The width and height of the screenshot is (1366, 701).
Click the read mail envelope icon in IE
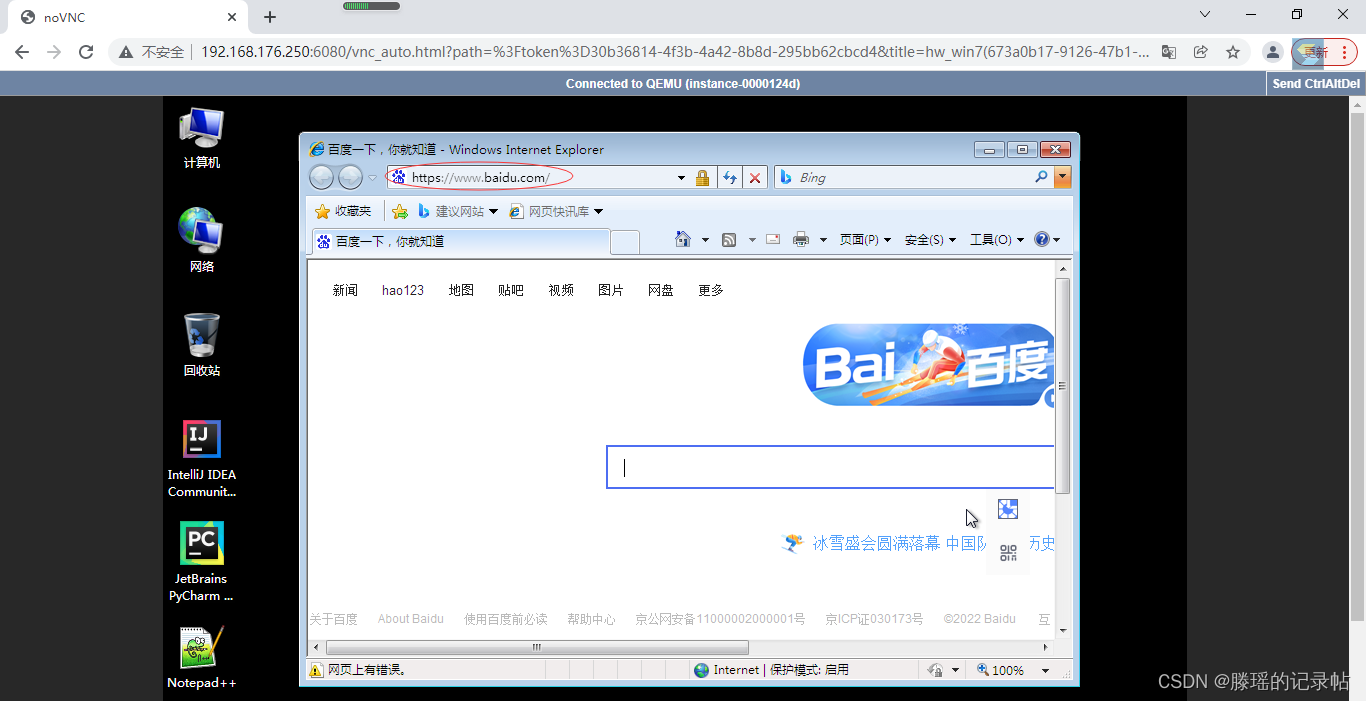click(773, 240)
